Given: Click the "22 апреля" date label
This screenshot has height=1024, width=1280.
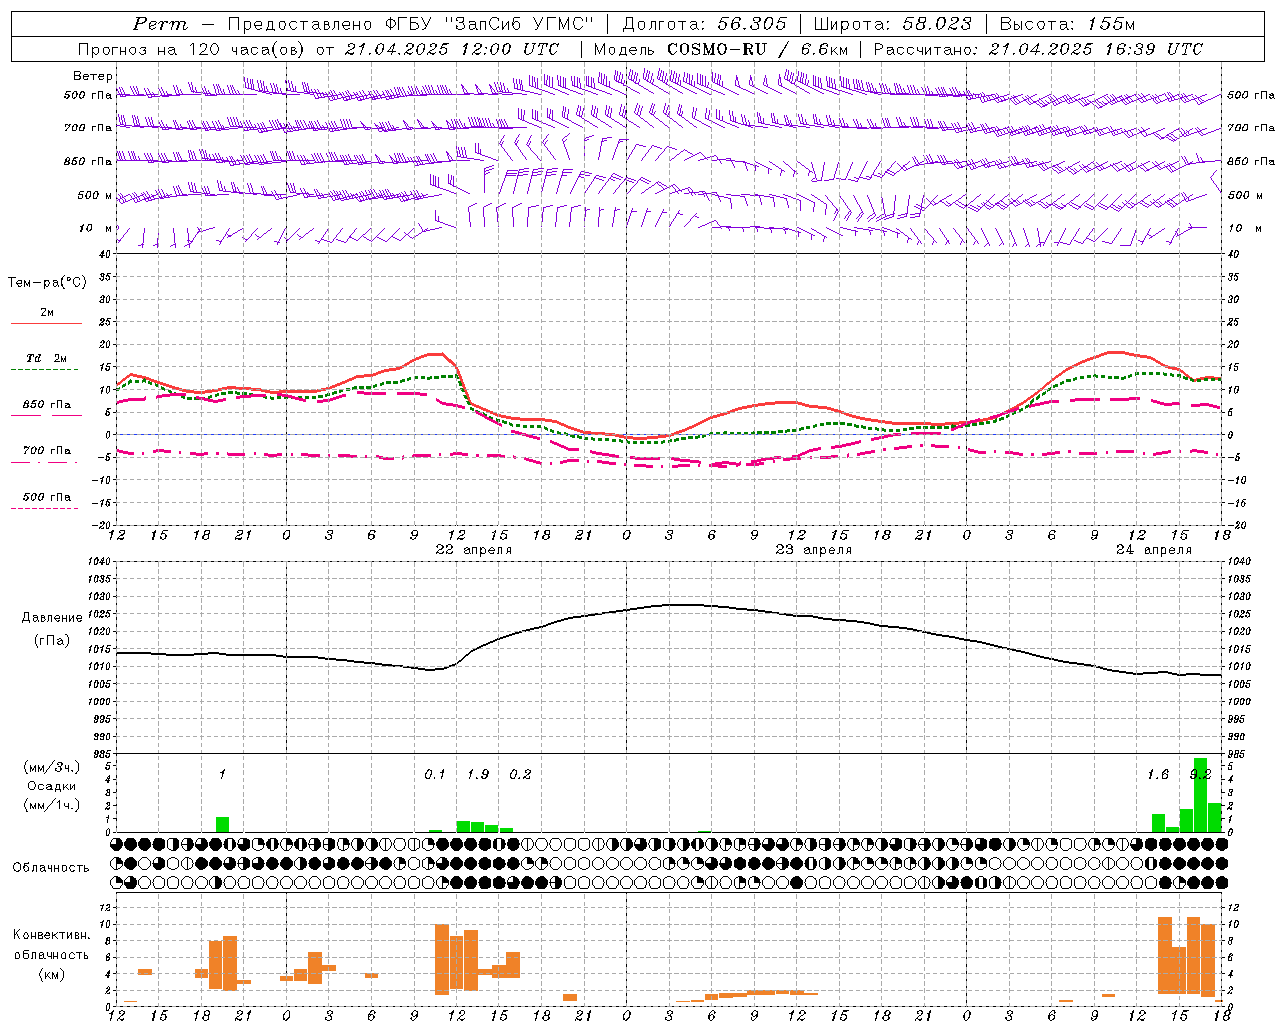Looking at the screenshot, I should point(473,550).
